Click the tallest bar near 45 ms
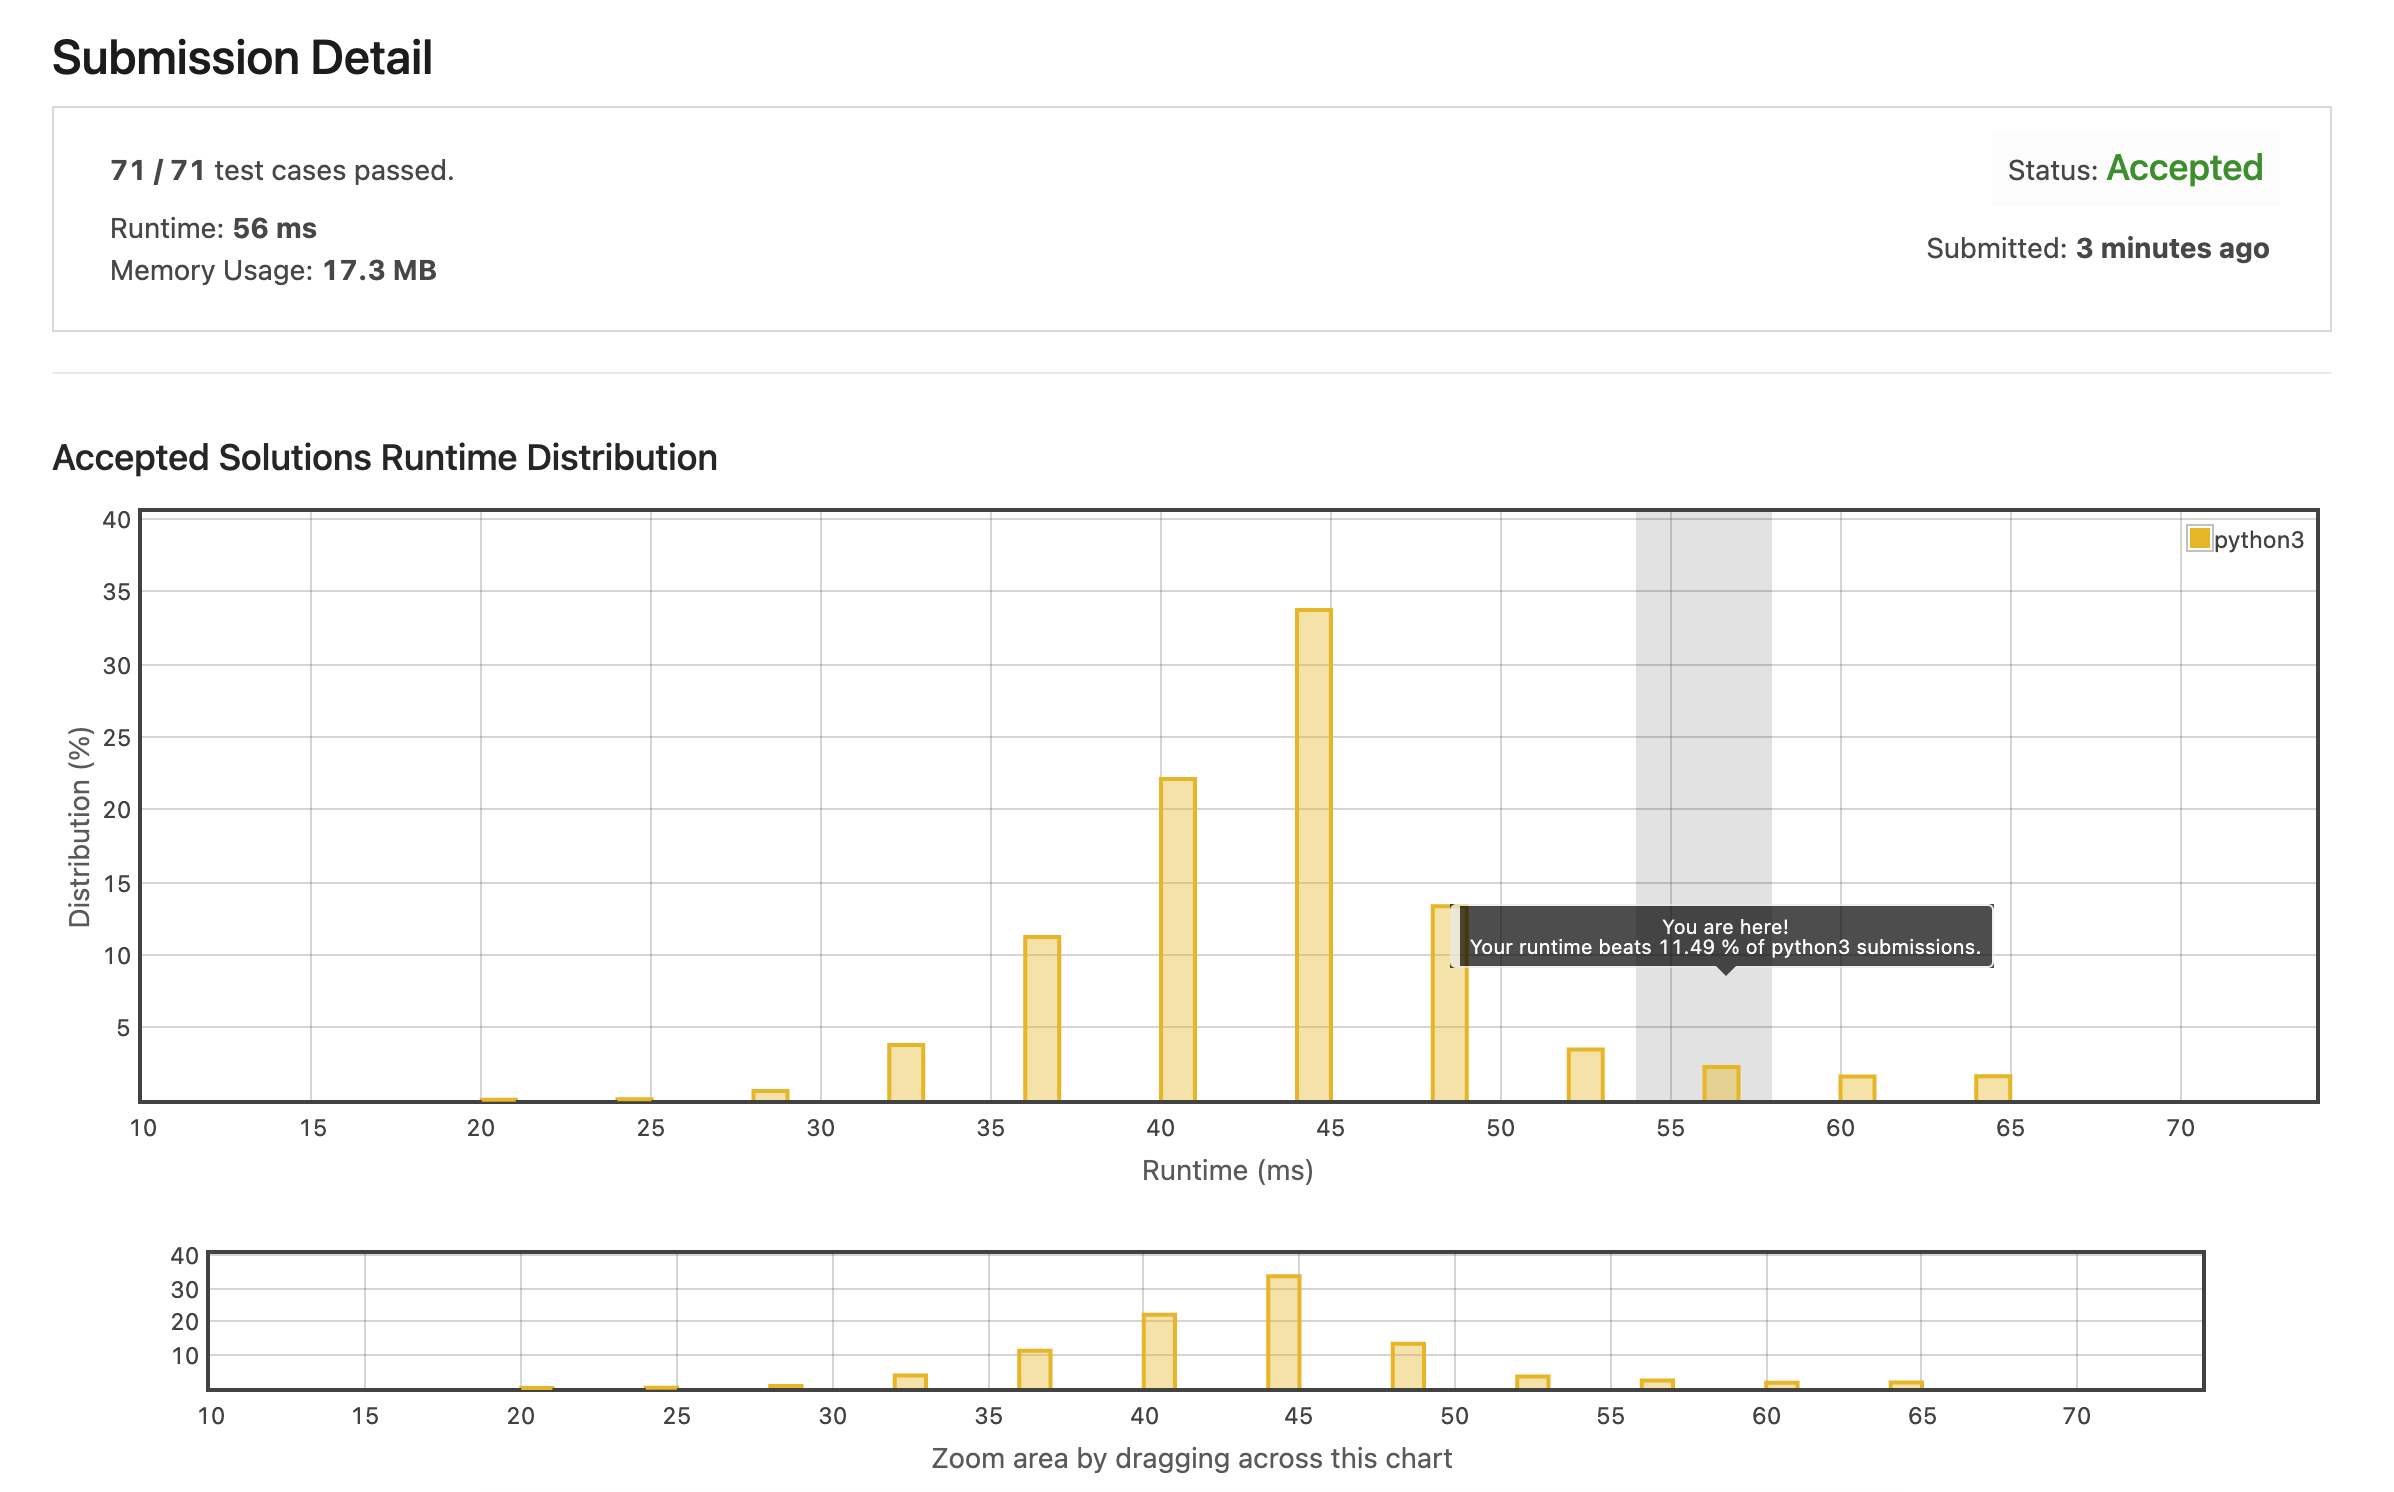The width and height of the screenshot is (2394, 1492). pyautogui.click(x=1313, y=855)
